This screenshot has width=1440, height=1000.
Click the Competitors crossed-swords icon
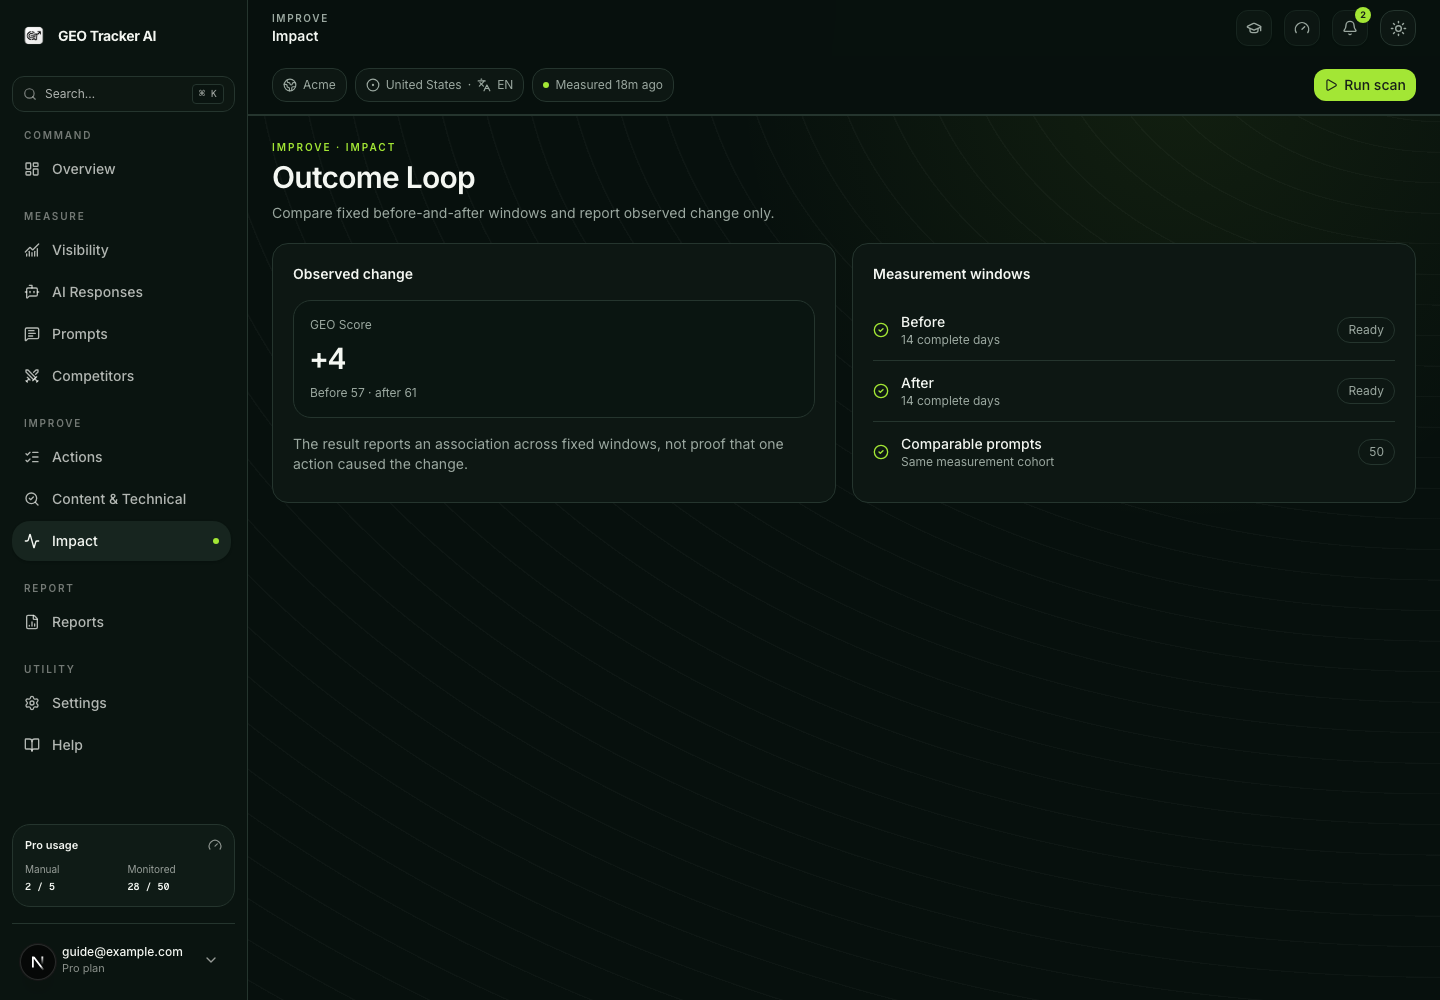pos(32,376)
